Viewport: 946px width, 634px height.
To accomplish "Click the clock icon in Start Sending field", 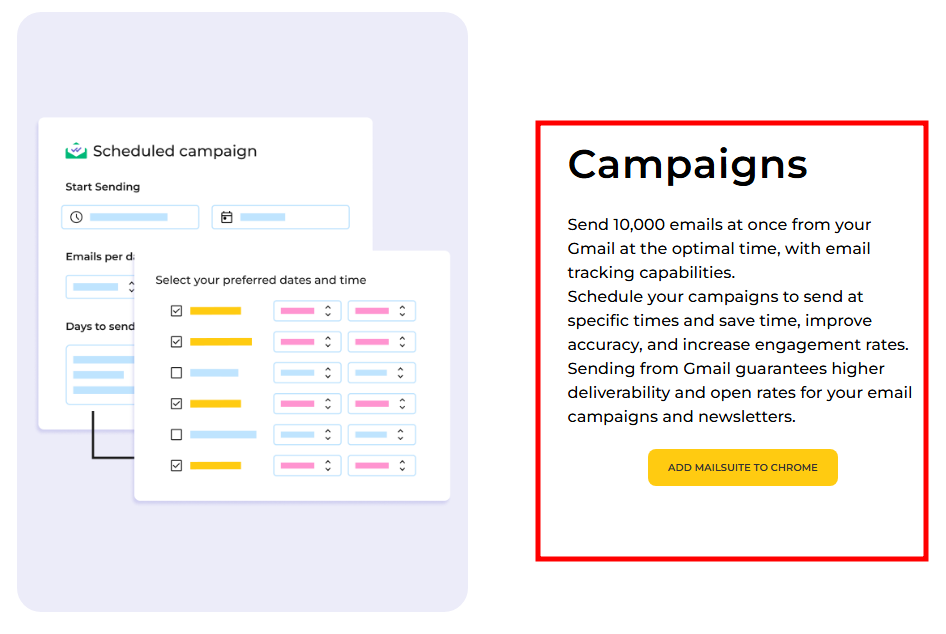I will pyautogui.click(x=76, y=217).
